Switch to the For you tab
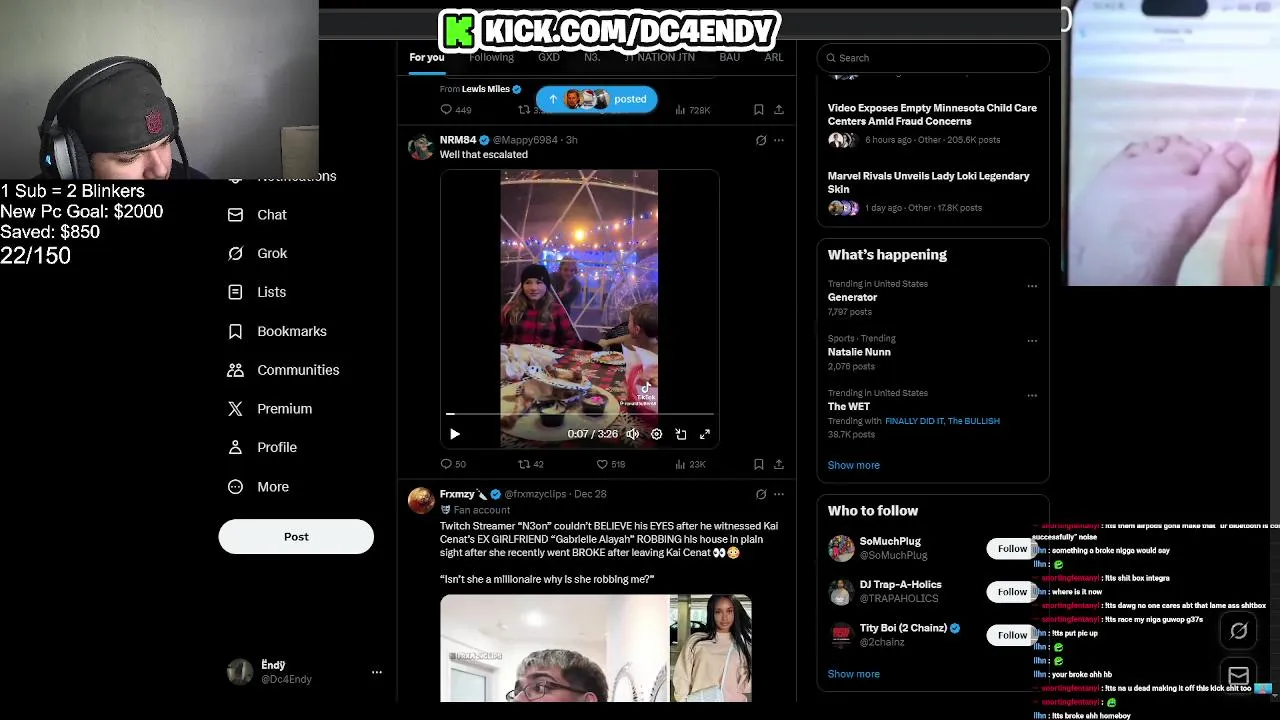The height and width of the screenshot is (720, 1280). click(x=426, y=57)
